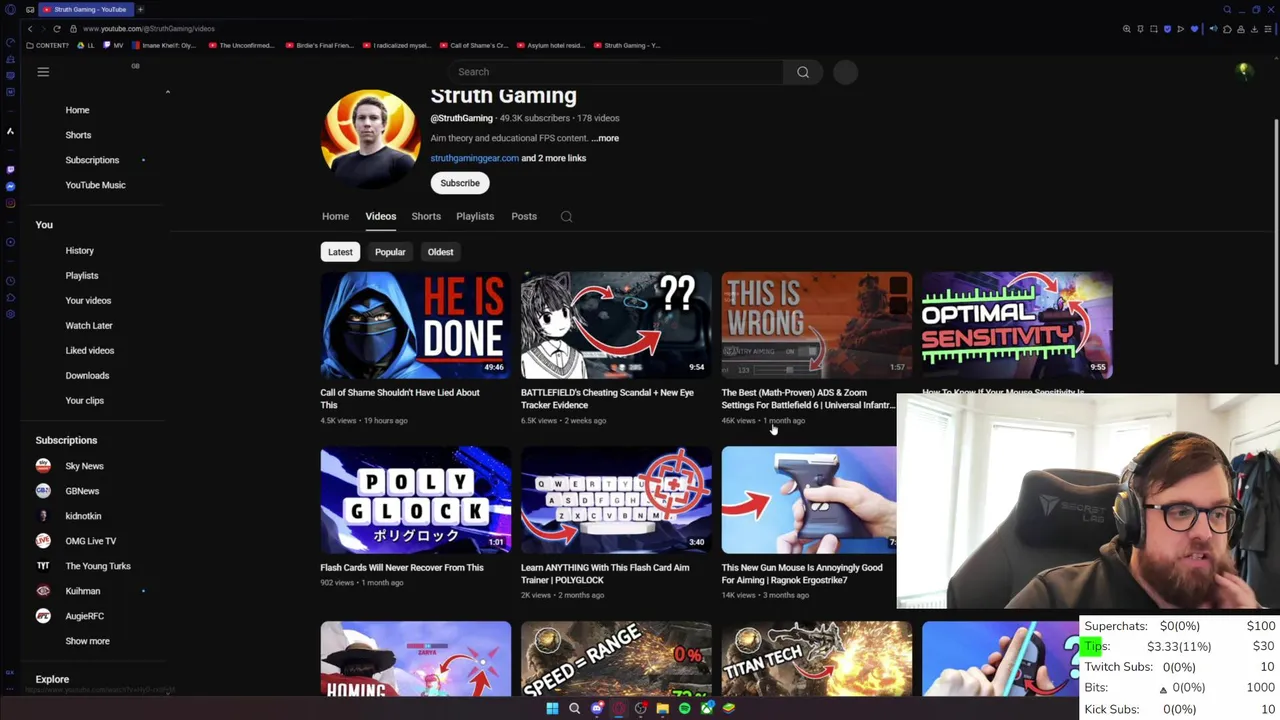Open Liked videos in the sidebar
This screenshot has width=1280, height=720.
pos(89,350)
